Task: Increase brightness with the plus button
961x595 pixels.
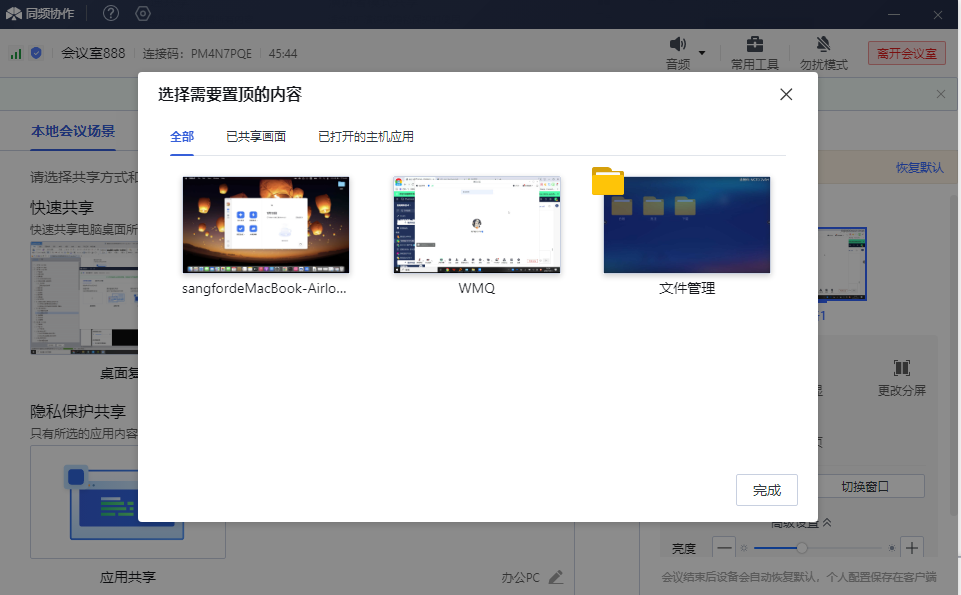Action: tap(911, 548)
